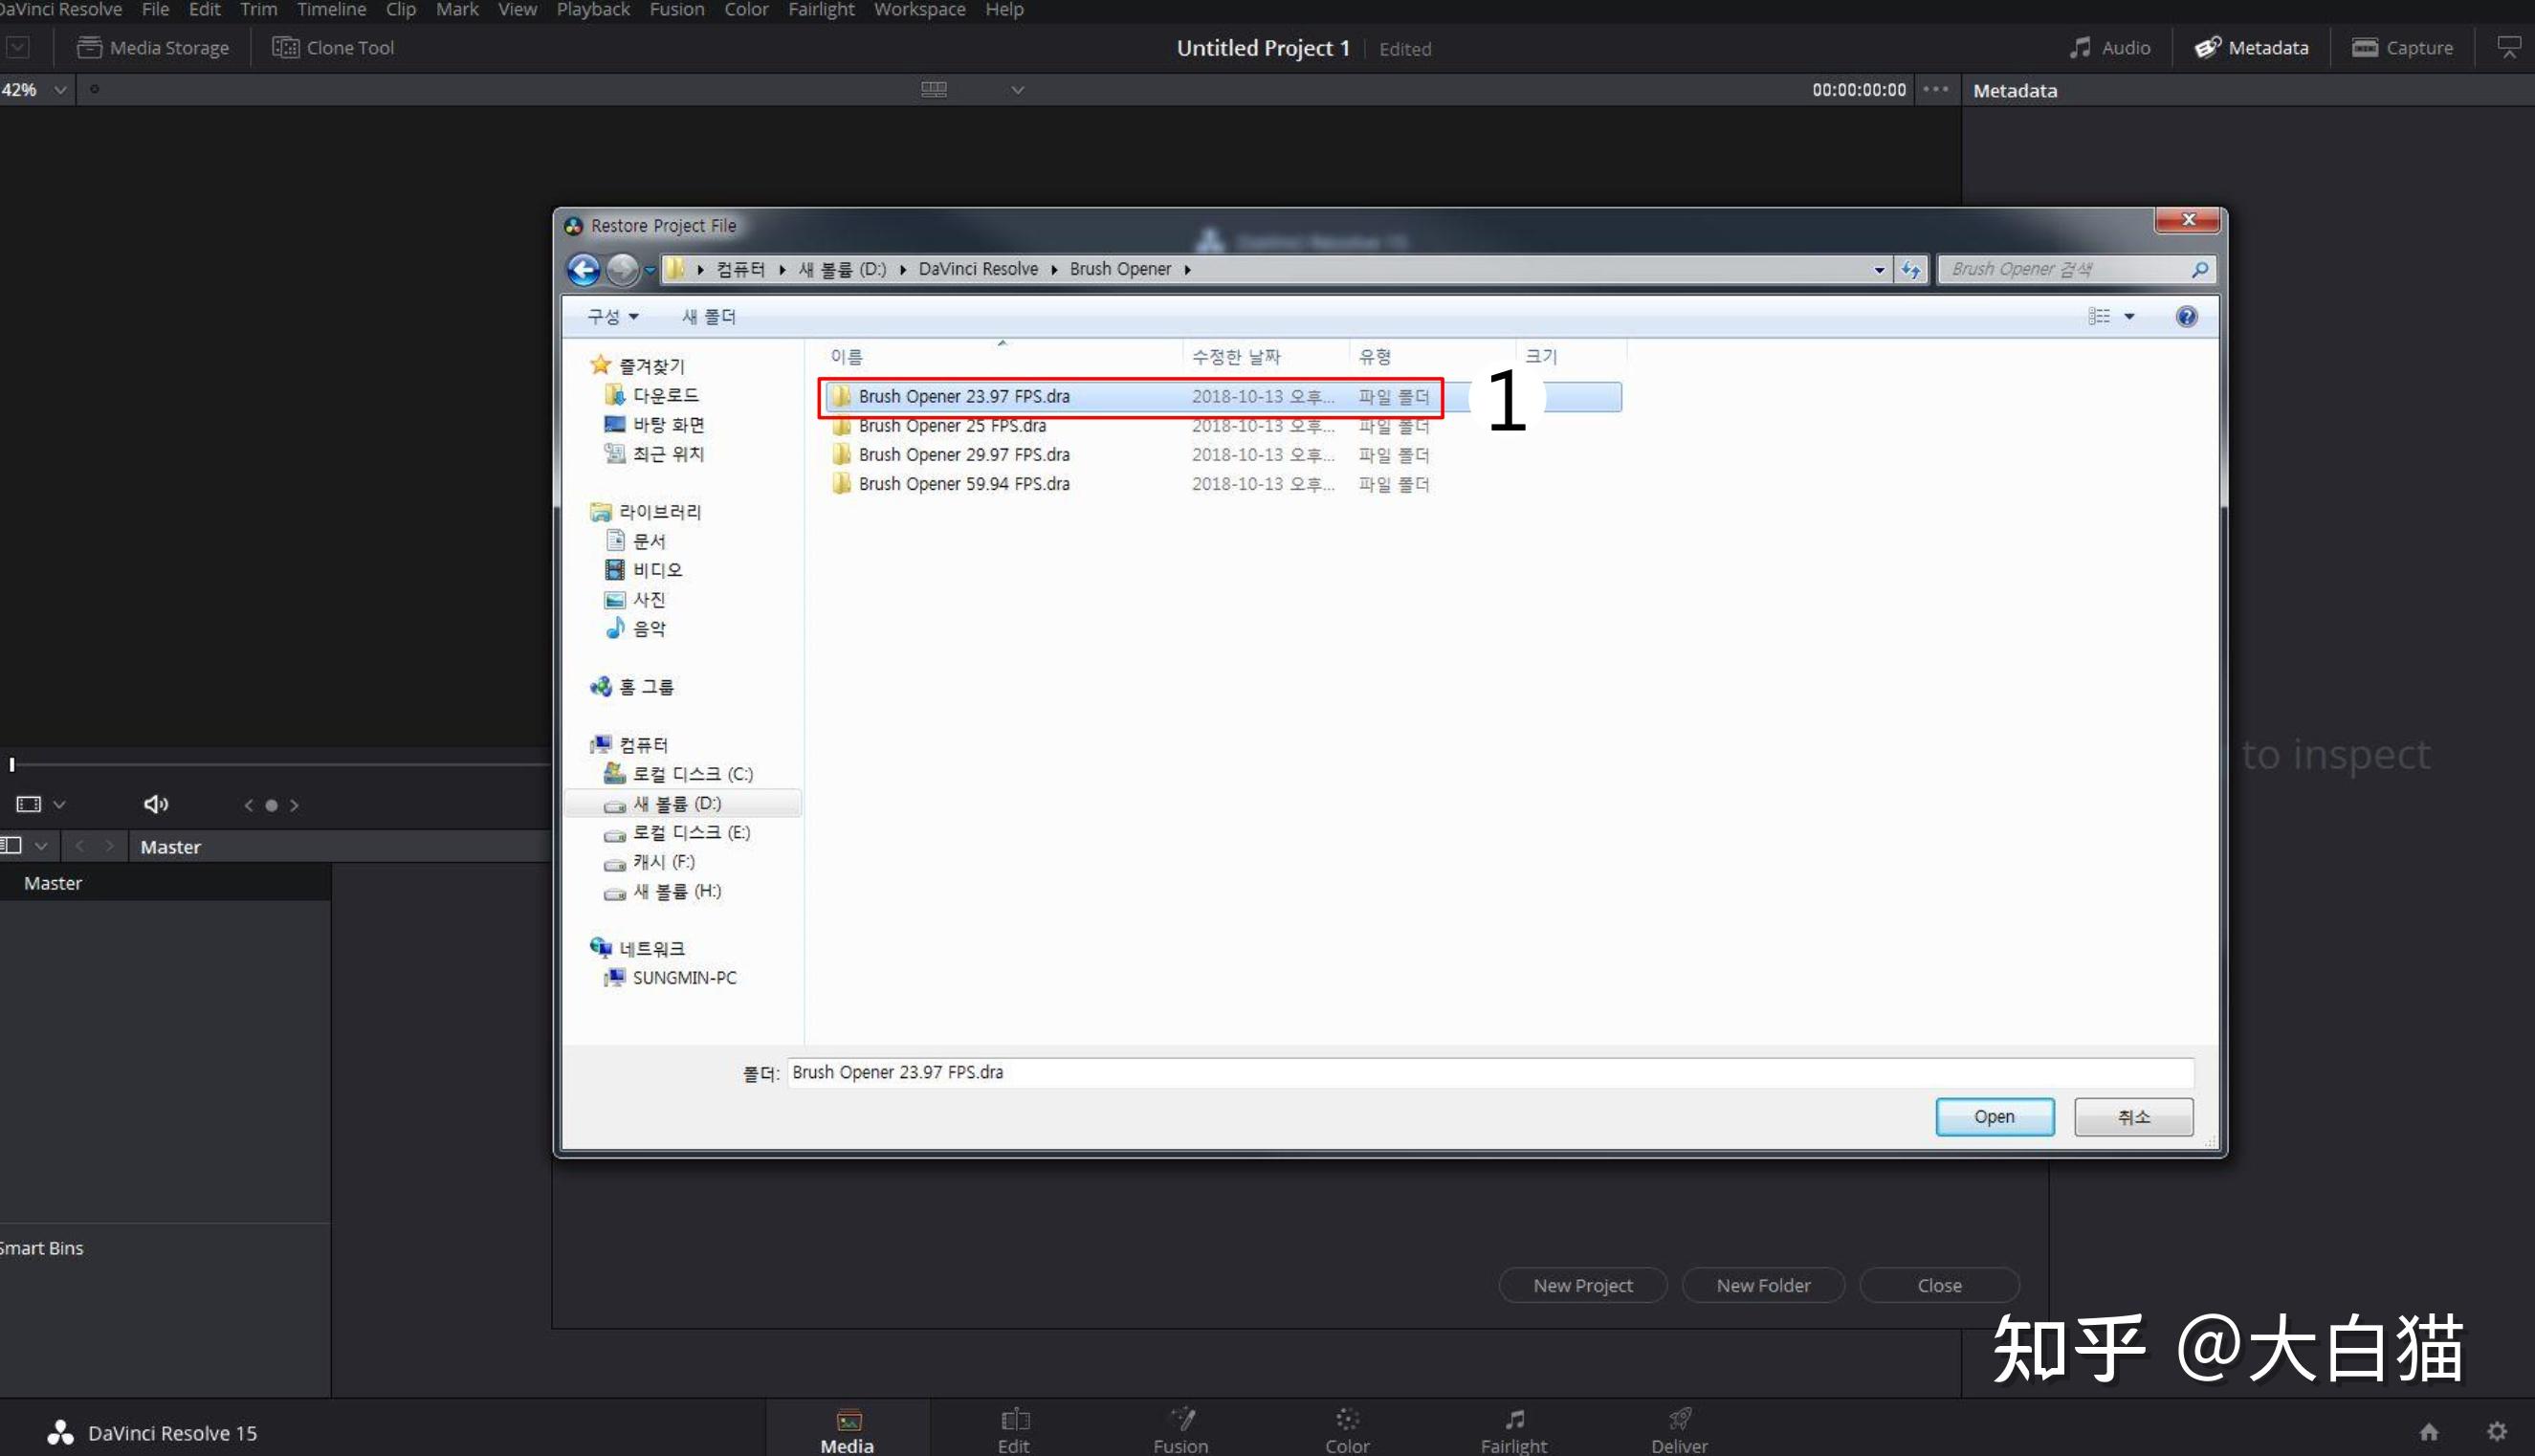
Task: Switch to the Deliver page
Action: pos(1679,1430)
